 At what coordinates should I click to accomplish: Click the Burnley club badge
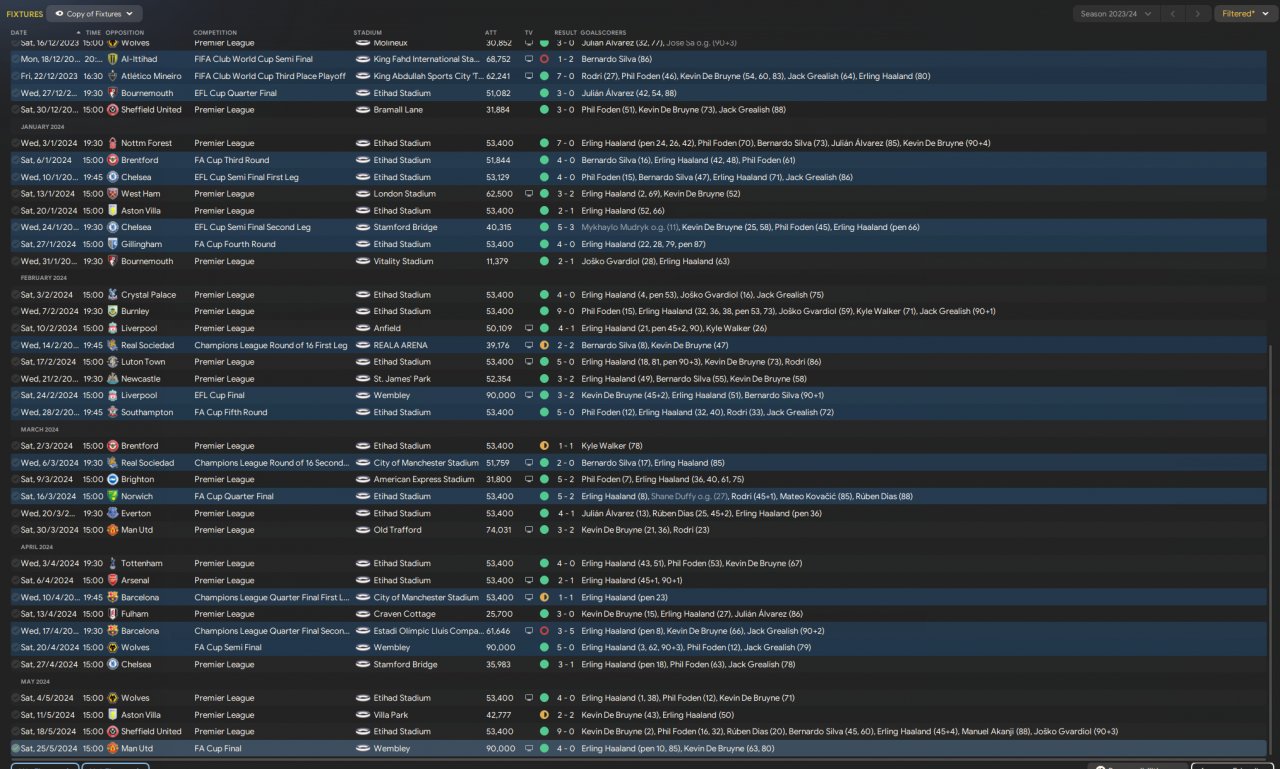coord(112,311)
